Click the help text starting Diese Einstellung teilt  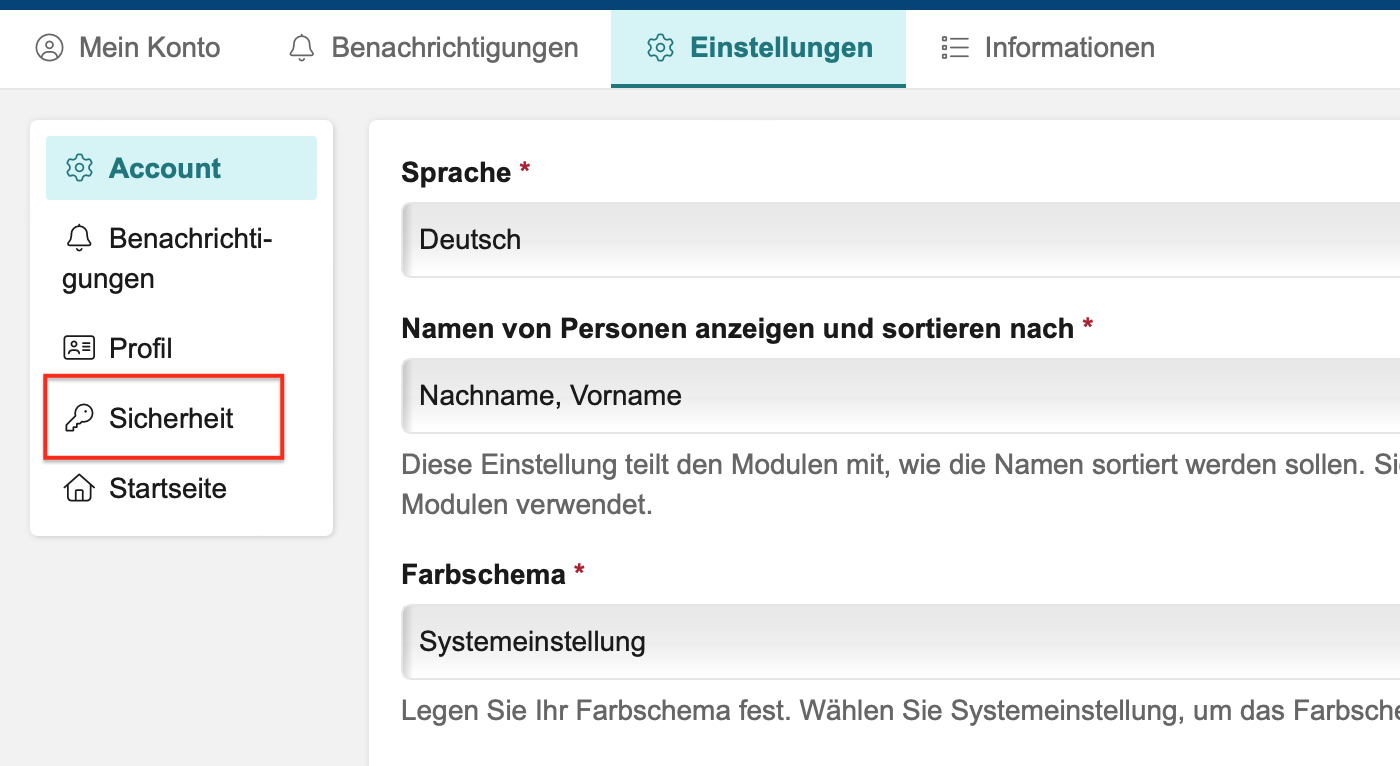pyautogui.click(x=900, y=485)
